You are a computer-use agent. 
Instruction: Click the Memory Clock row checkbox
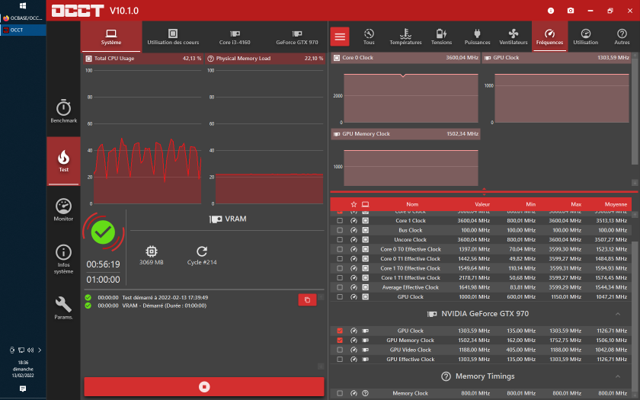[x=340, y=393]
